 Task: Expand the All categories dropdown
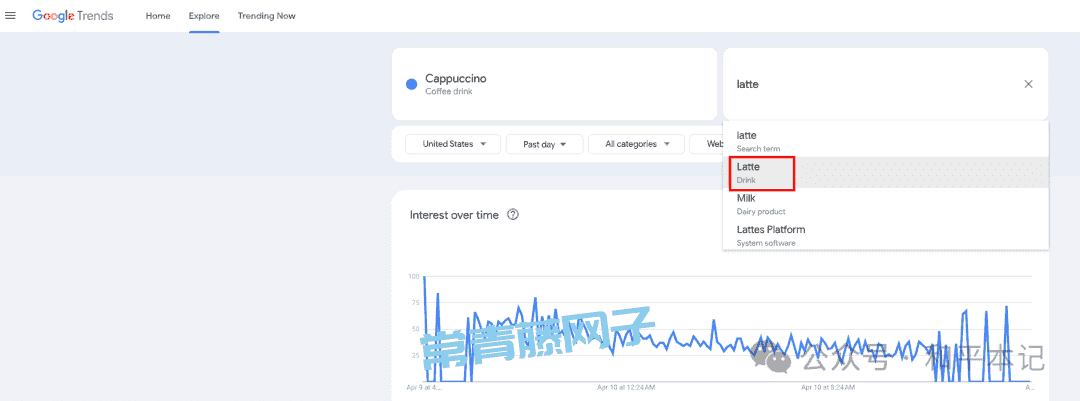[636, 144]
